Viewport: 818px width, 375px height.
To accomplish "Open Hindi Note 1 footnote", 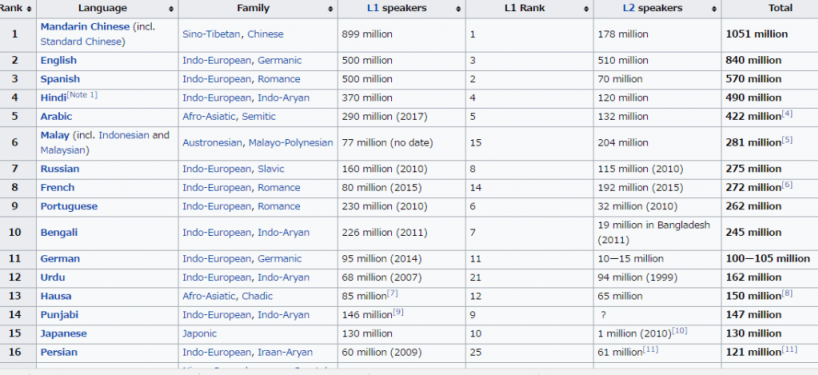I will (x=82, y=95).
